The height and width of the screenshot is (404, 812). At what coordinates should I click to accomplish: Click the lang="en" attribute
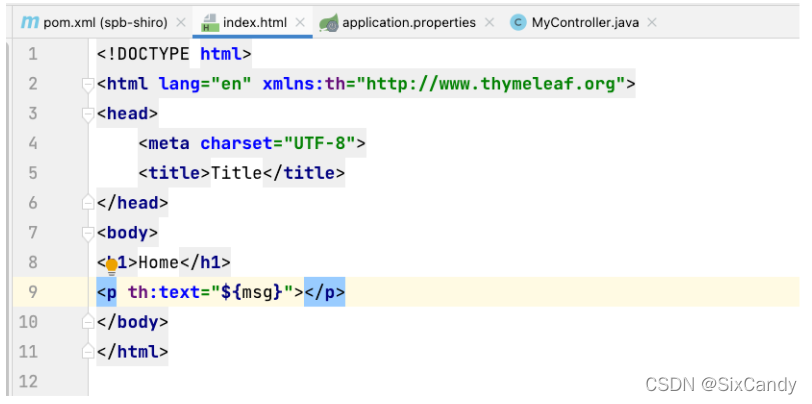point(205,84)
